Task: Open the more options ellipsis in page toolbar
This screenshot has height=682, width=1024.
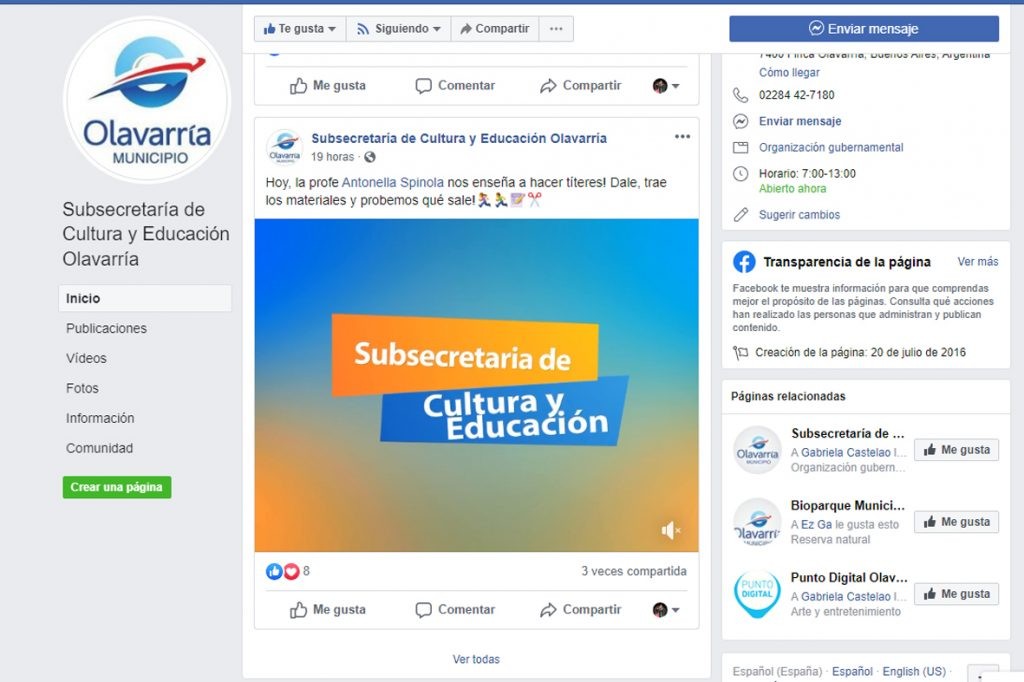Action: (556, 29)
